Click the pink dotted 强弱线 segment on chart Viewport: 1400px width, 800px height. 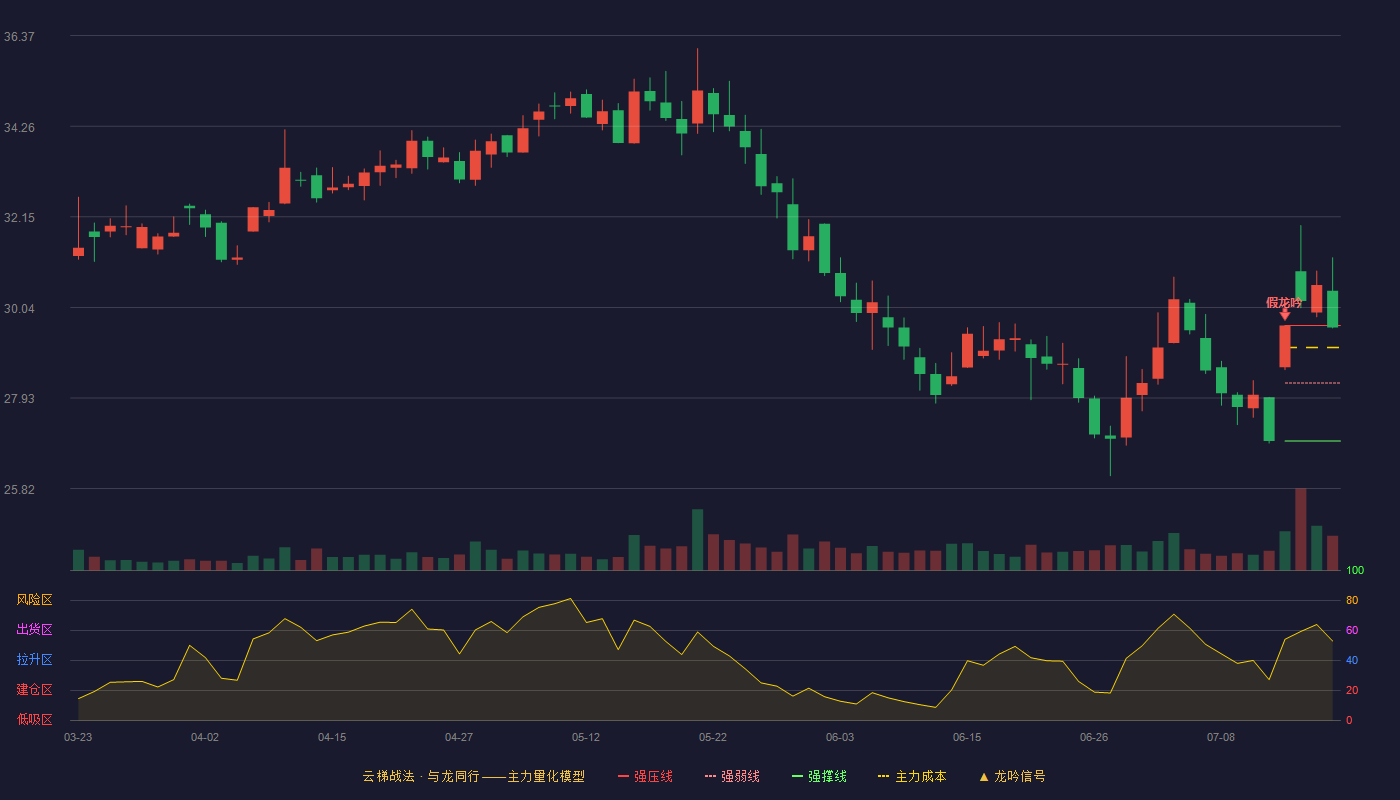1312,383
